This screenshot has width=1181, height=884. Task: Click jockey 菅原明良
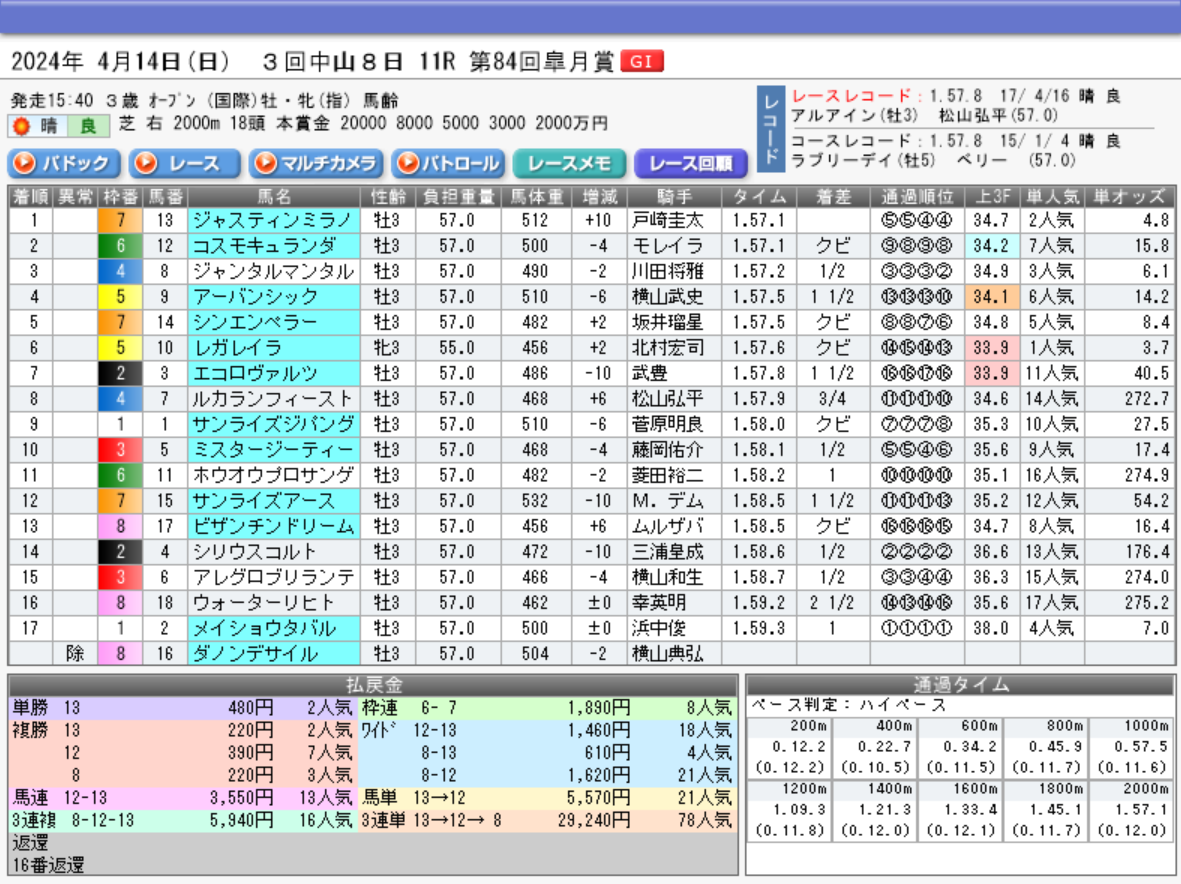[x=667, y=425]
